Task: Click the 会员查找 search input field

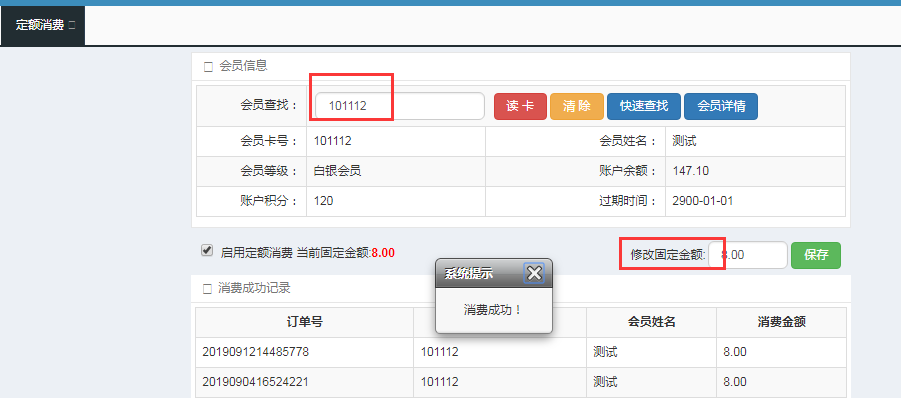Action: (x=399, y=106)
